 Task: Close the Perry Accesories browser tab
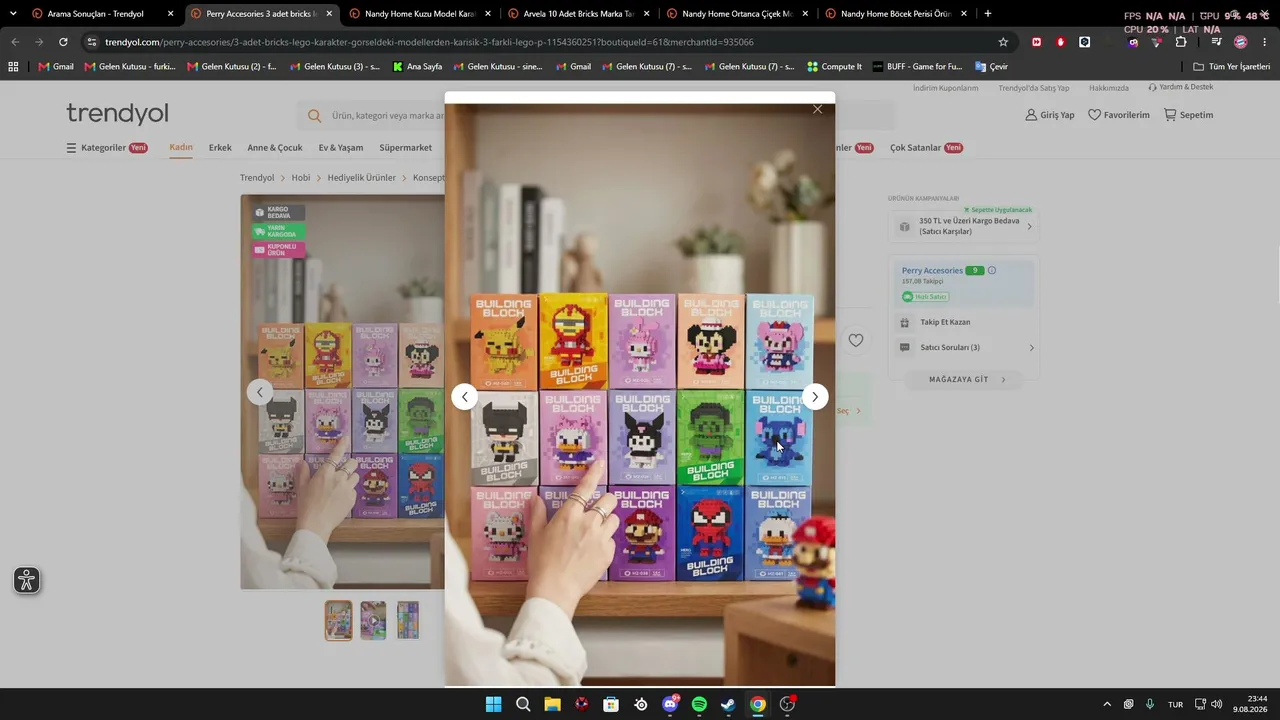pos(329,14)
